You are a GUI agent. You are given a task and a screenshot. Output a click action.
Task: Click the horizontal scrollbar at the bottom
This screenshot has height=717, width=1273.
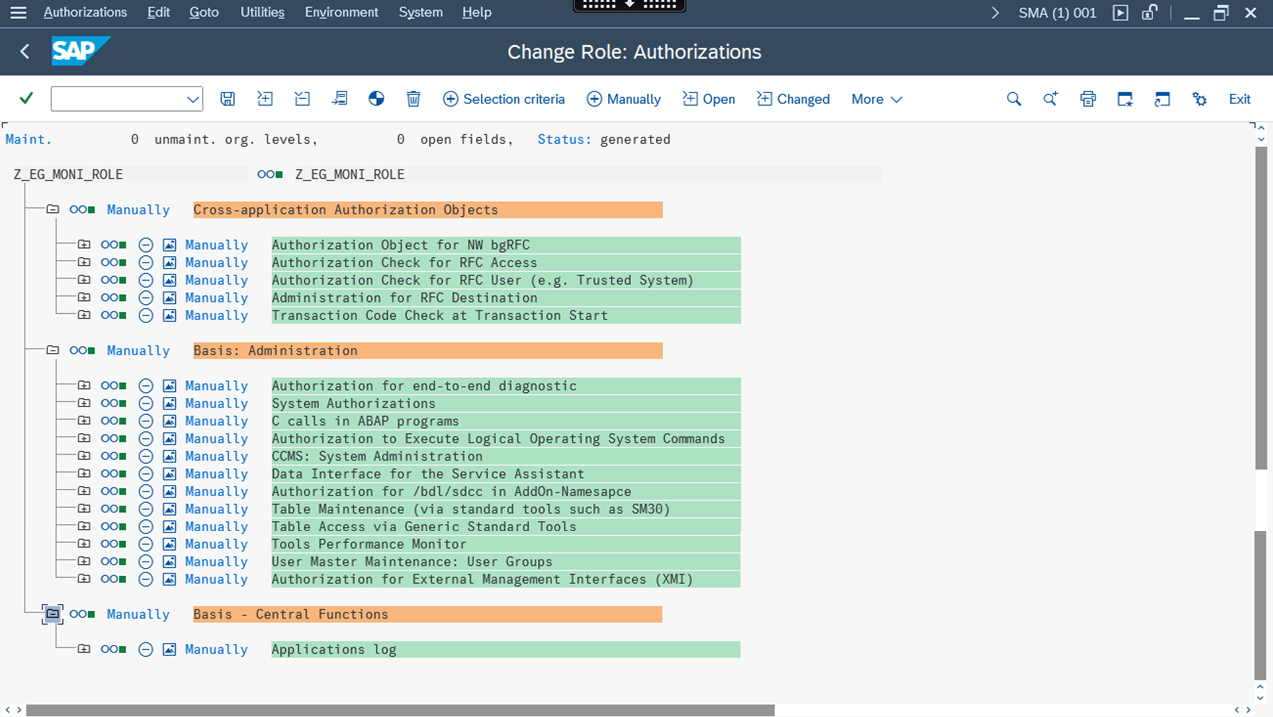[400, 710]
